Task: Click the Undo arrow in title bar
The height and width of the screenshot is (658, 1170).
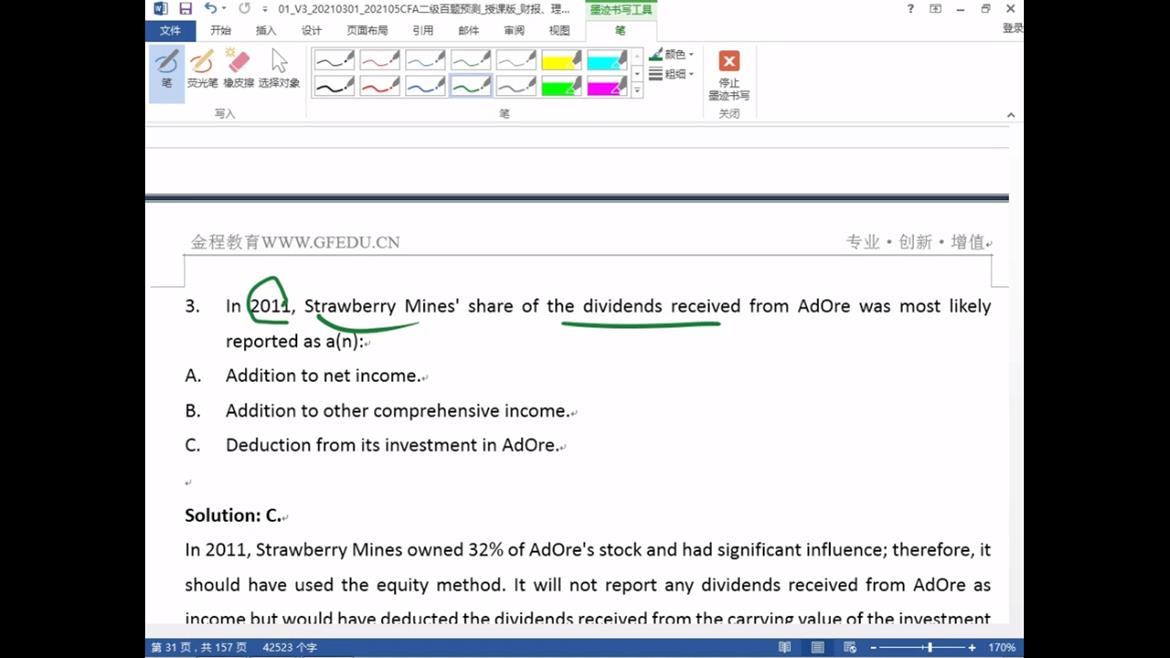Action: pos(210,9)
